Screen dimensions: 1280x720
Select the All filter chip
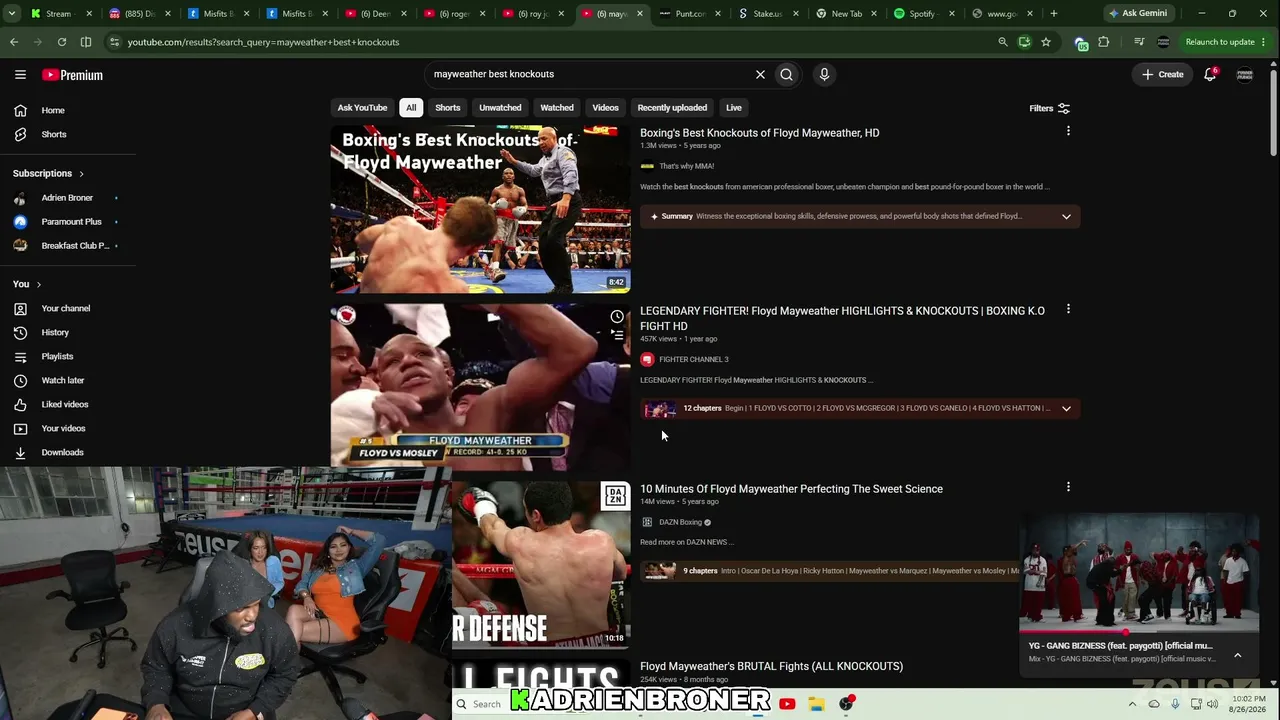click(411, 108)
